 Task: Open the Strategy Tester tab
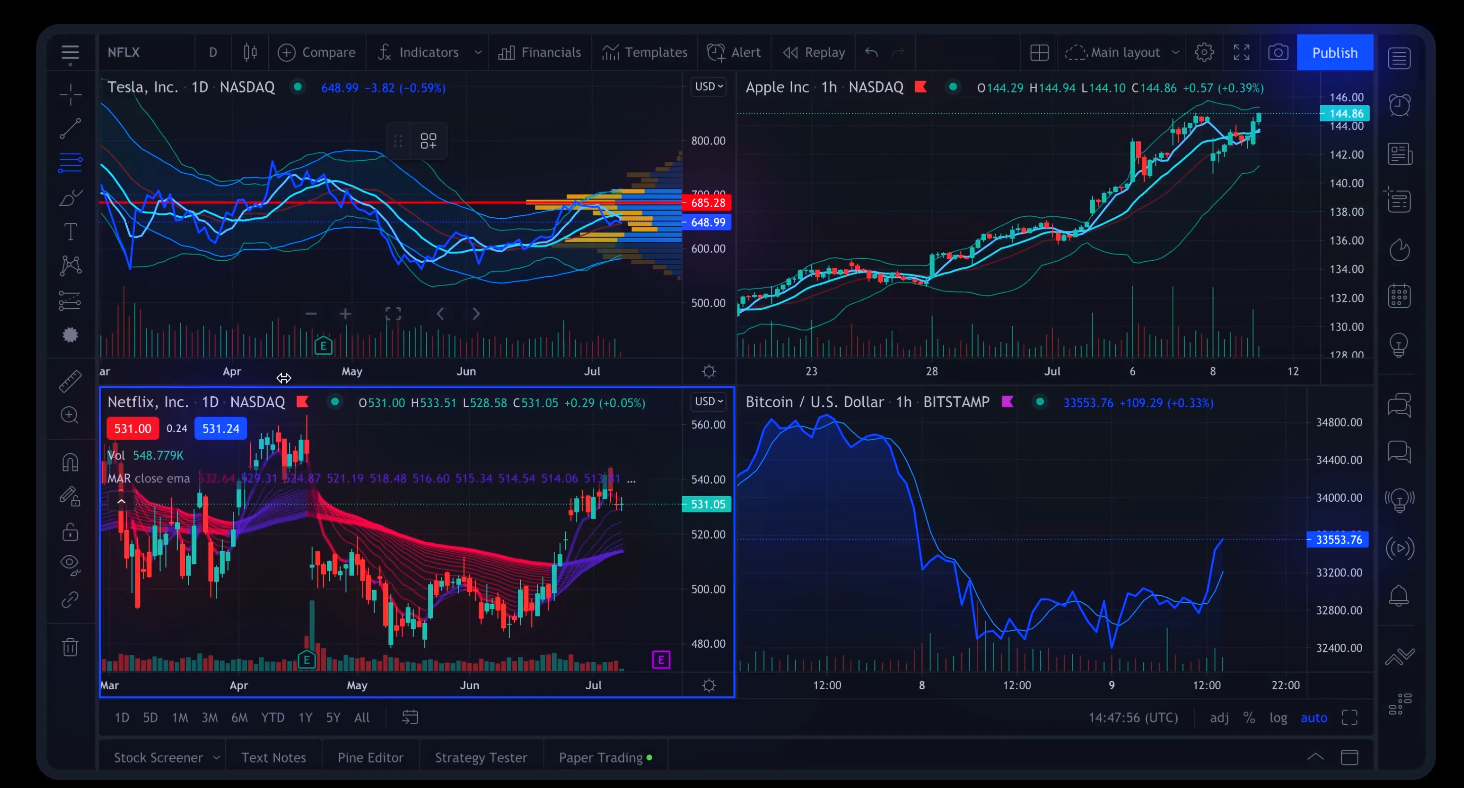click(480, 757)
